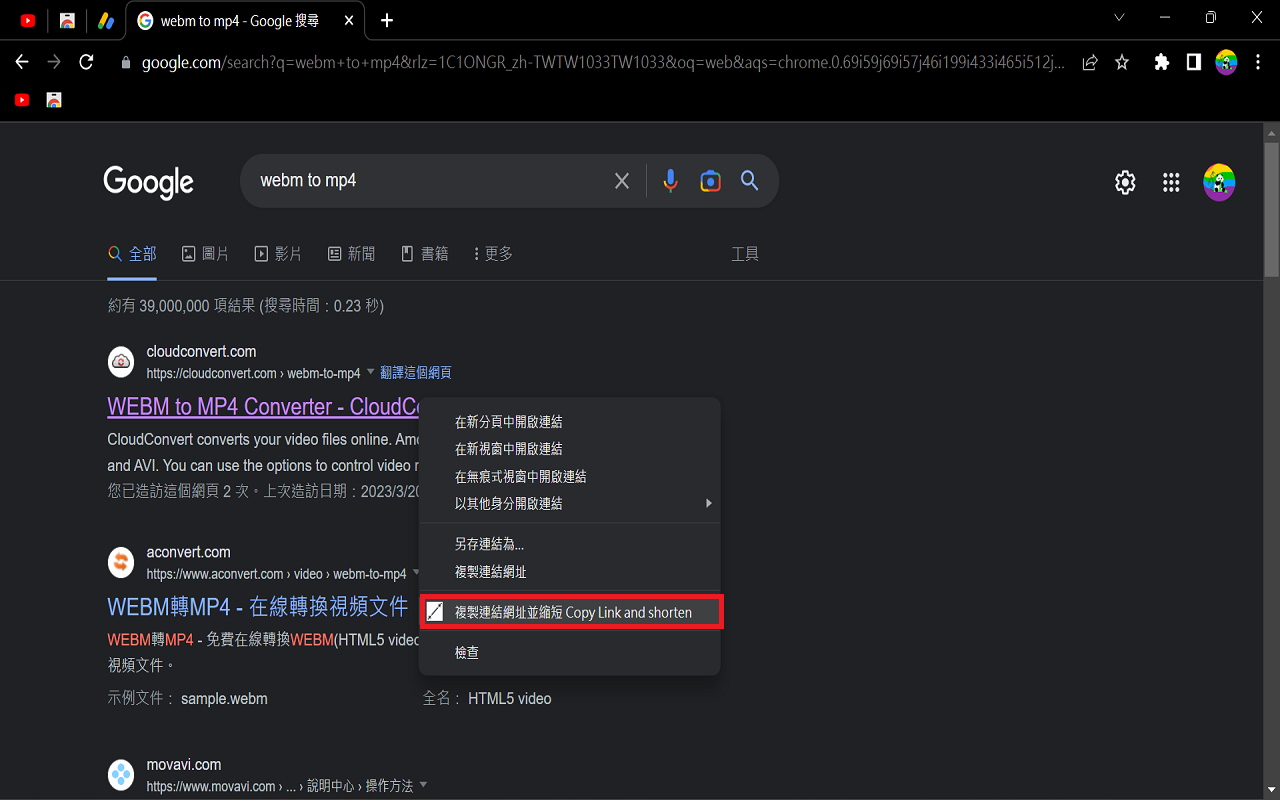This screenshot has height=800, width=1280.
Task: Open Google settings gear
Action: pos(1125,182)
